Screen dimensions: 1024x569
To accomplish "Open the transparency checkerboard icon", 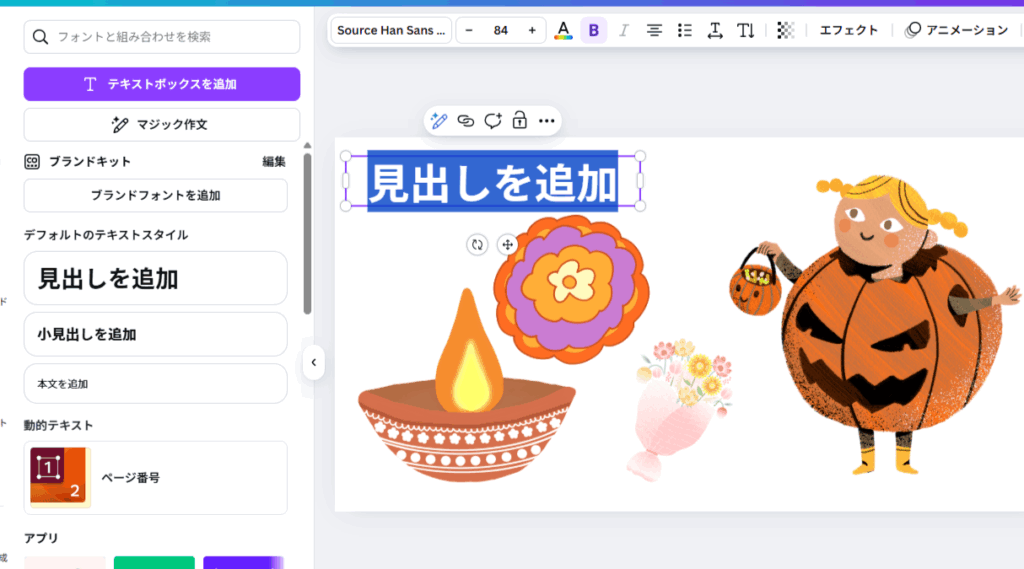I will coord(786,30).
